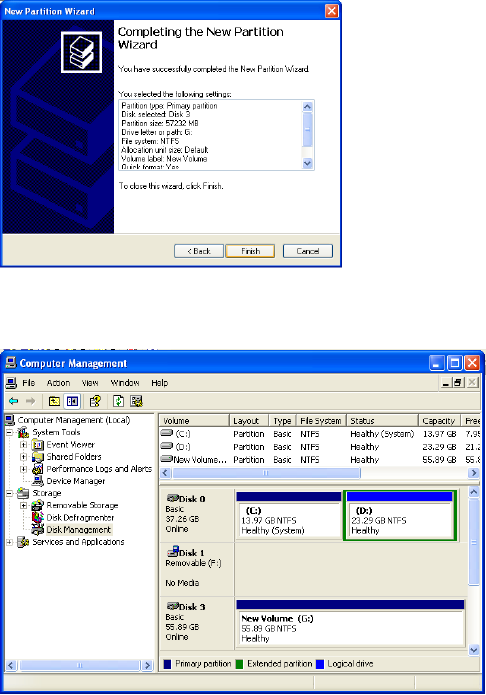Click the Disk 0 label icon
This screenshot has width=486, height=695.
(x=172, y=499)
